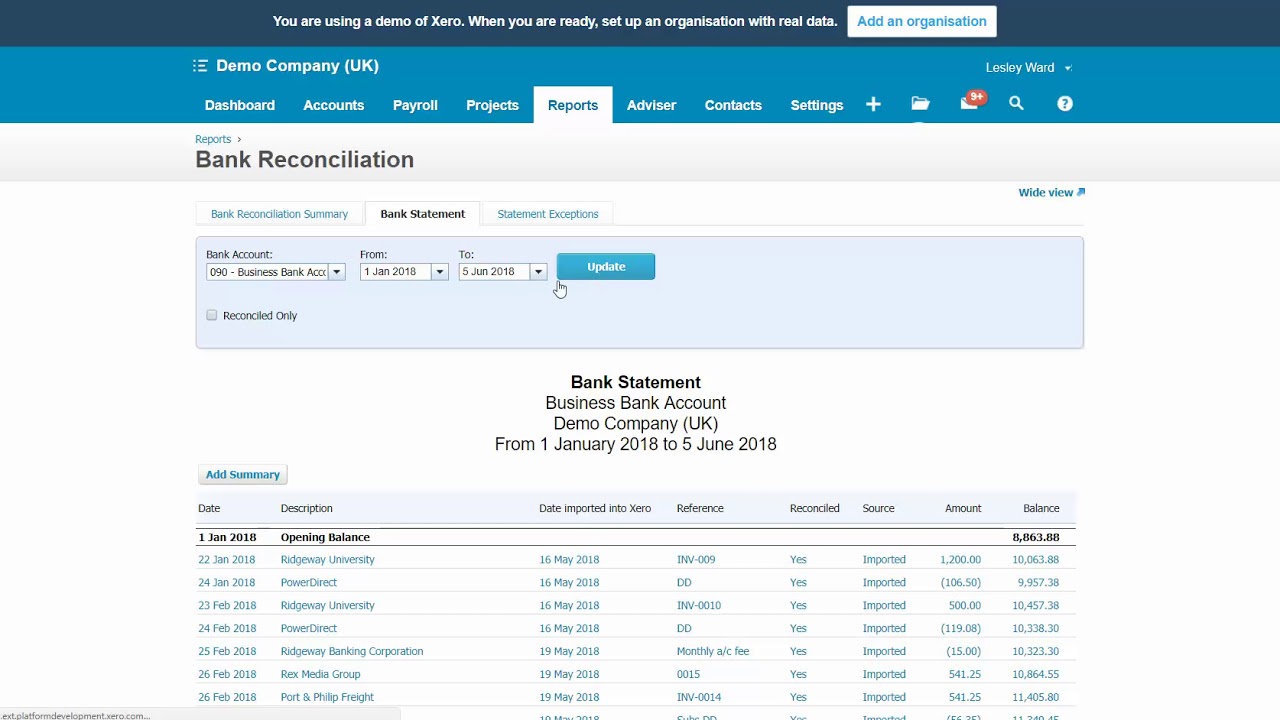
Task: Click reference Monthly a/c fee
Action: (x=713, y=652)
